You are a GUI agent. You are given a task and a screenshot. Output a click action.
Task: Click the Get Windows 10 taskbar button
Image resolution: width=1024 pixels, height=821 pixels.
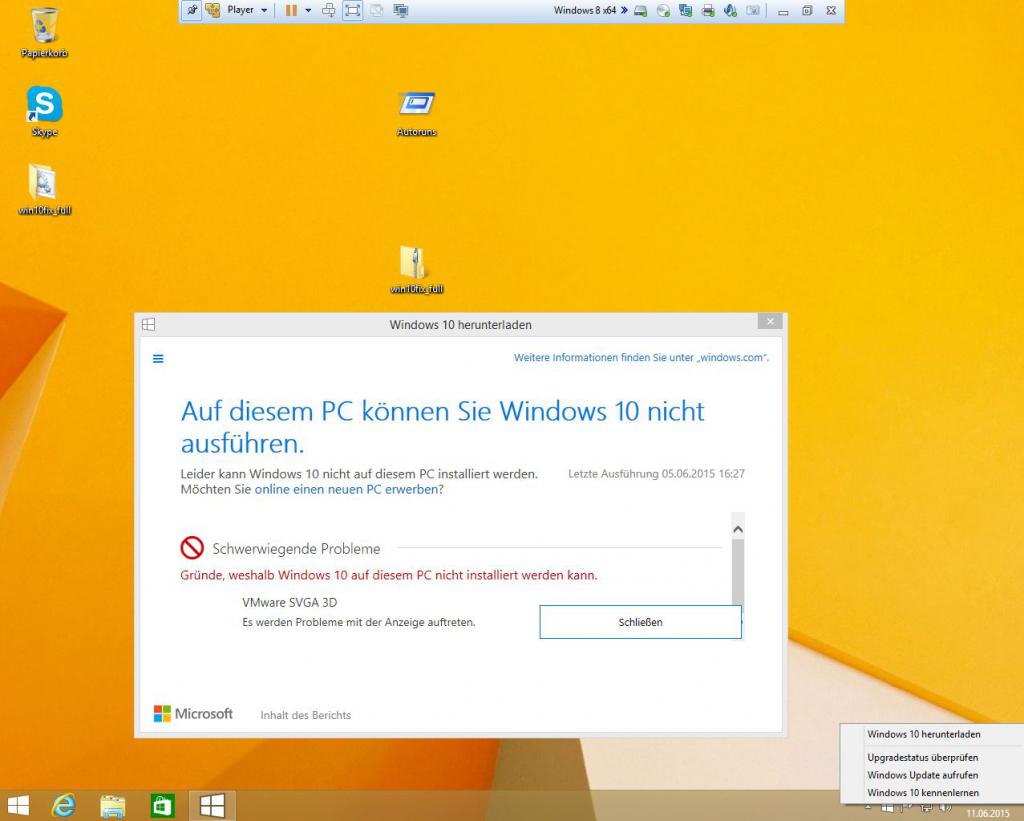212,806
